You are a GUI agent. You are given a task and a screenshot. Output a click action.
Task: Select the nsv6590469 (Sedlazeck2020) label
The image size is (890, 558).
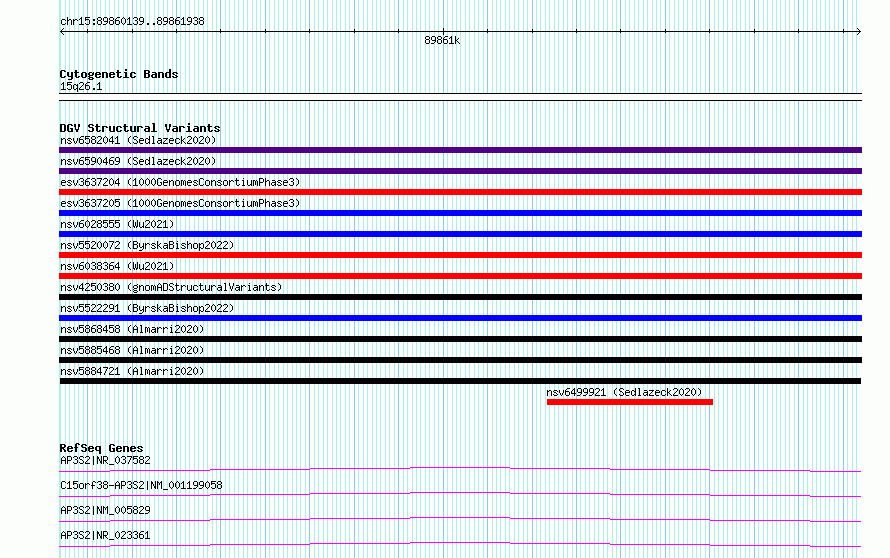point(138,161)
